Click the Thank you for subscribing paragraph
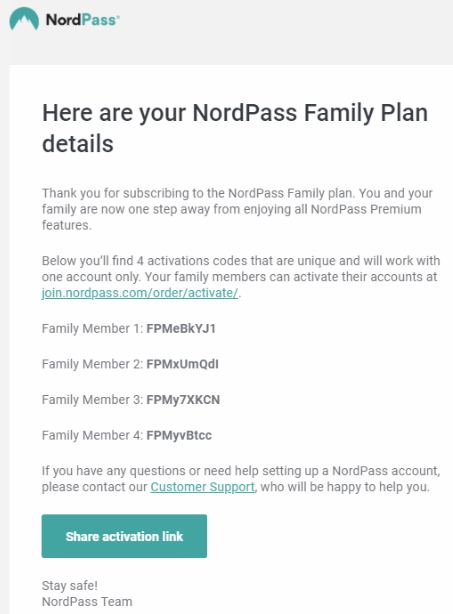Viewport: 453px width, 614px height. (x=237, y=209)
